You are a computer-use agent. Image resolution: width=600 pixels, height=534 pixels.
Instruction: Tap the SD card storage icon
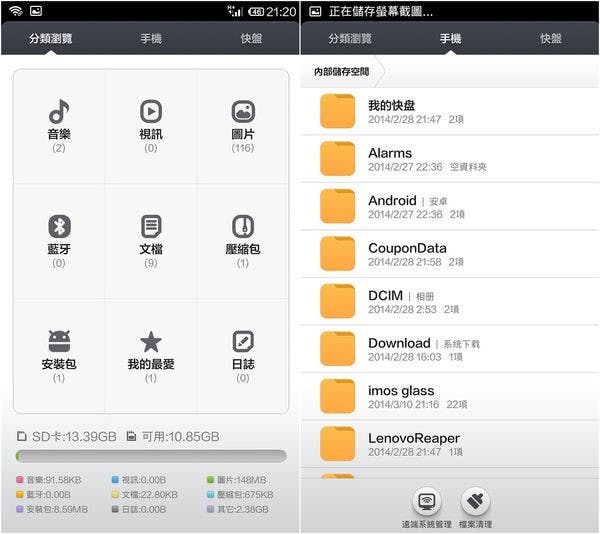[x=22, y=436]
